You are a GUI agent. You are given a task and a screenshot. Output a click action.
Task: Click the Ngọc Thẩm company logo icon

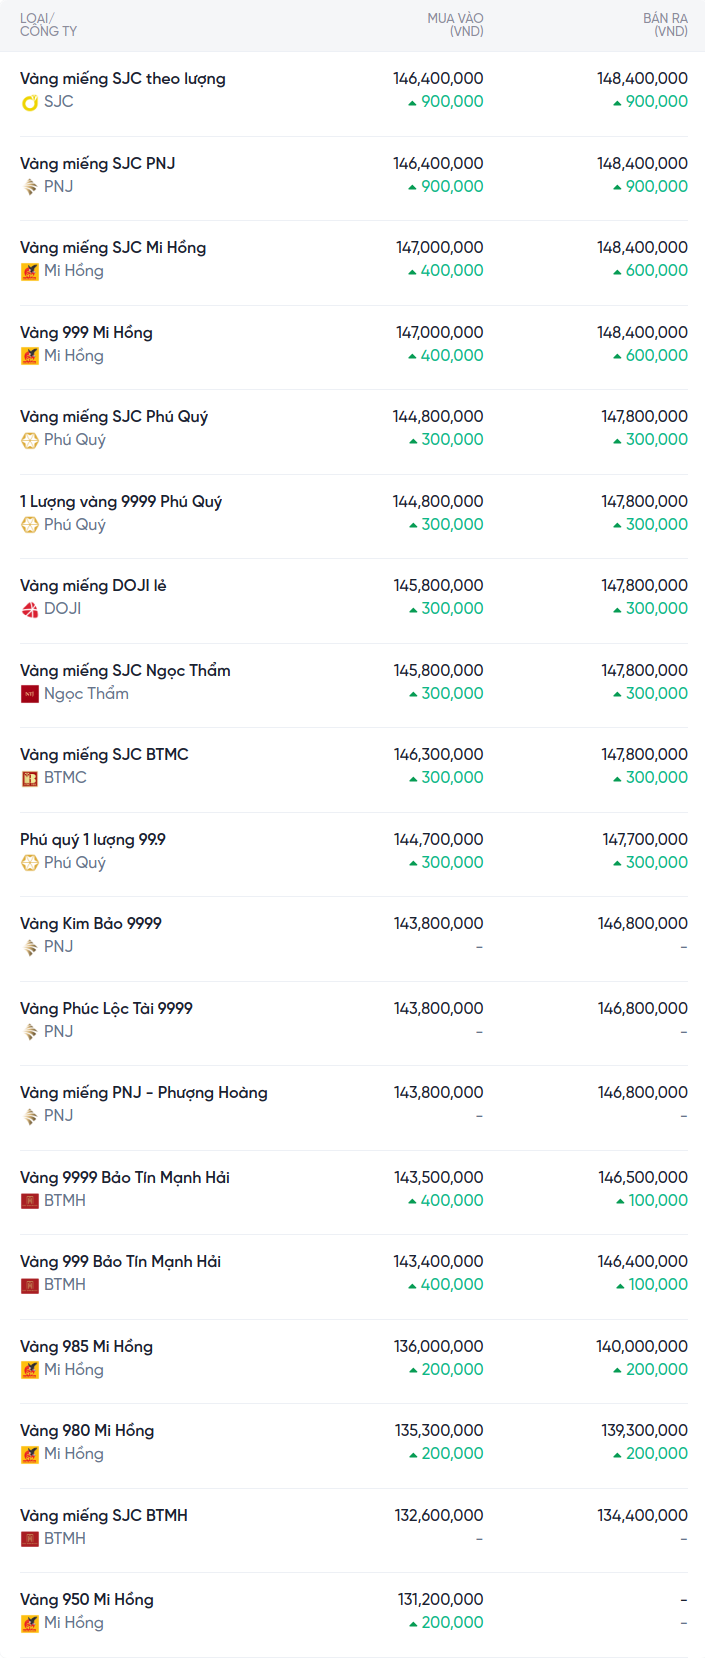pyautogui.click(x=30, y=694)
